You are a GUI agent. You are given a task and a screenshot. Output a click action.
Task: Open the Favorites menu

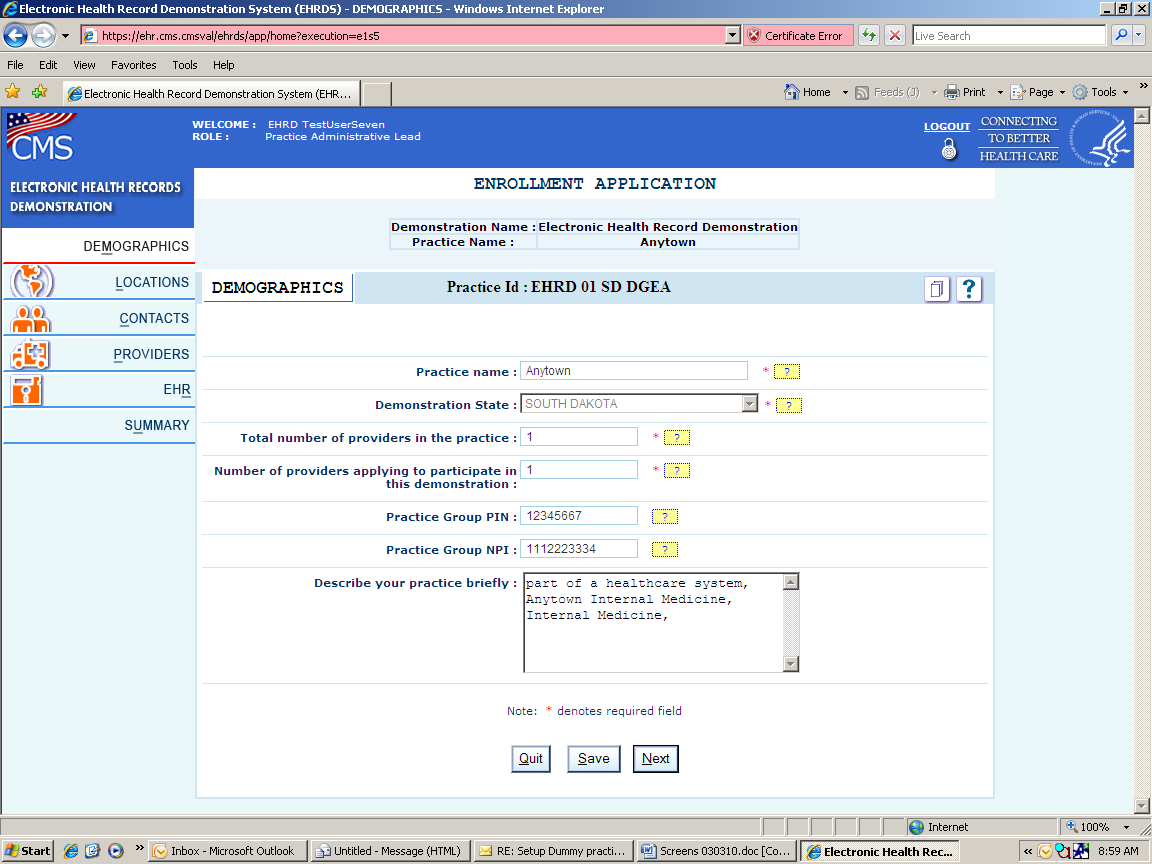134,65
